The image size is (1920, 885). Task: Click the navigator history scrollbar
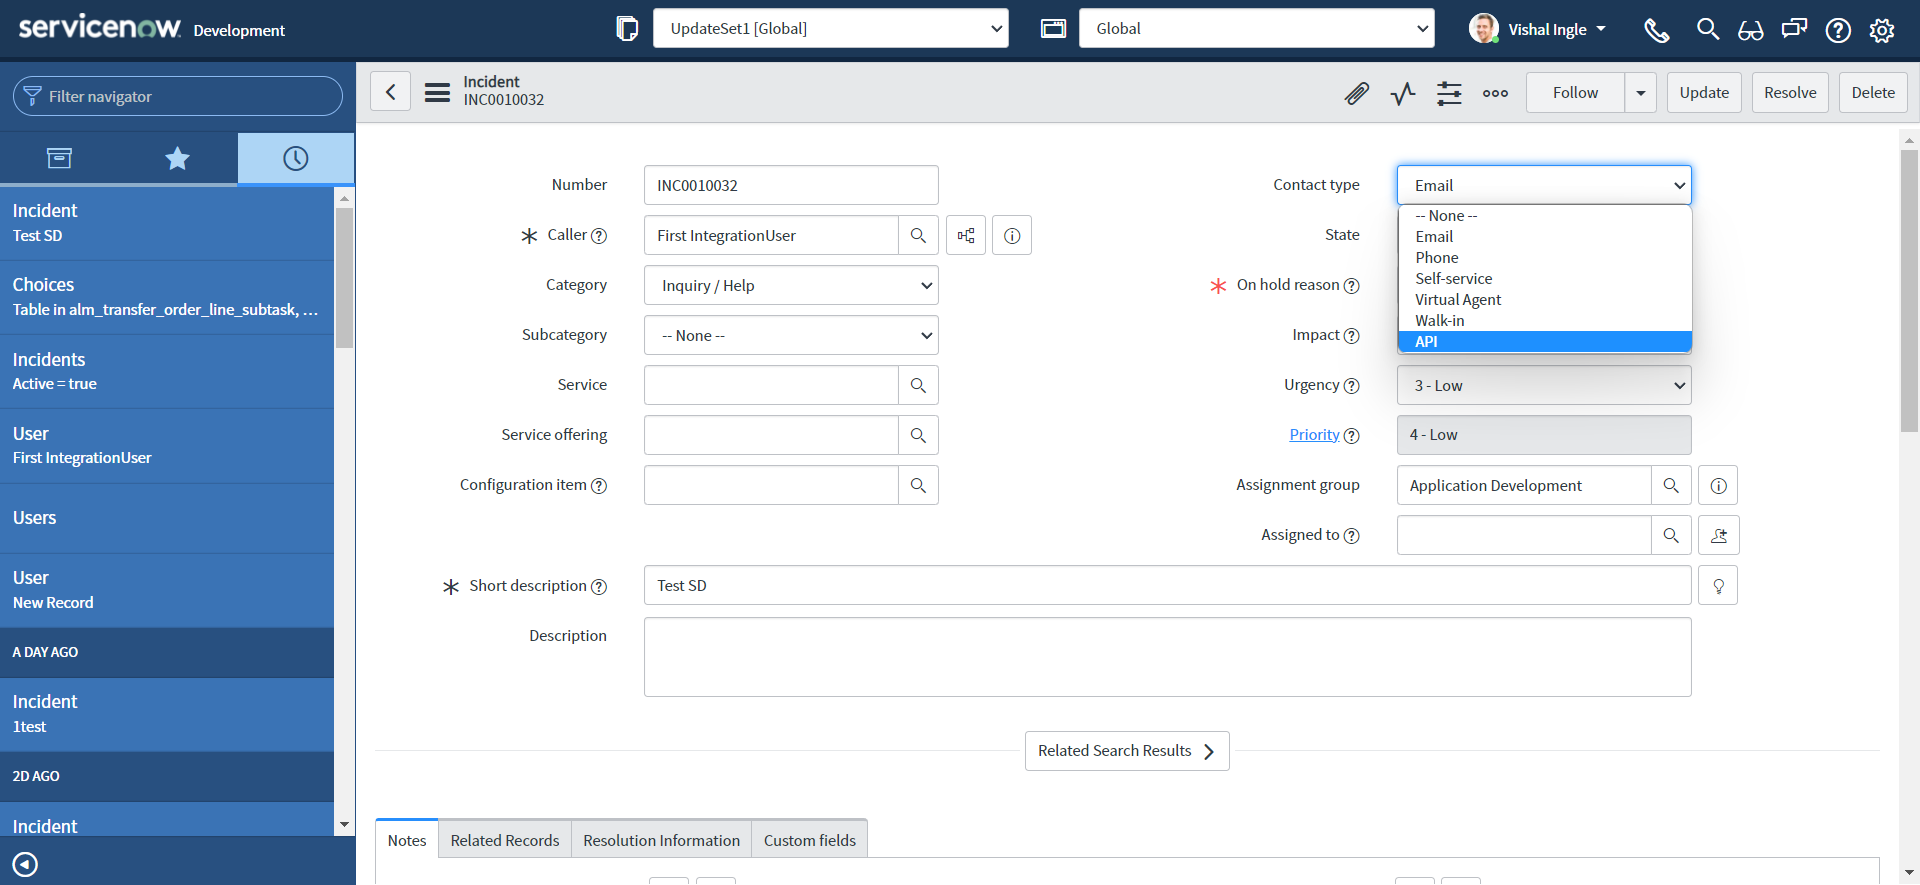tap(344, 278)
